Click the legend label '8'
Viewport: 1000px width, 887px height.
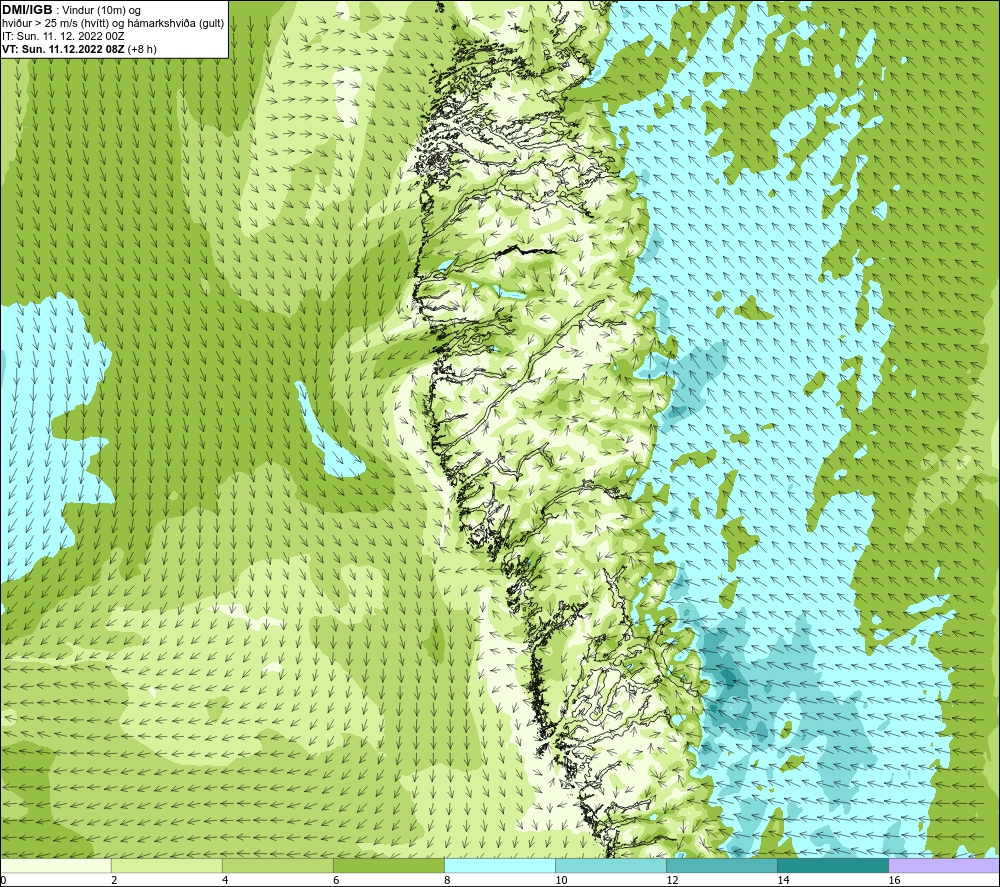pyautogui.click(x=447, y=881)
